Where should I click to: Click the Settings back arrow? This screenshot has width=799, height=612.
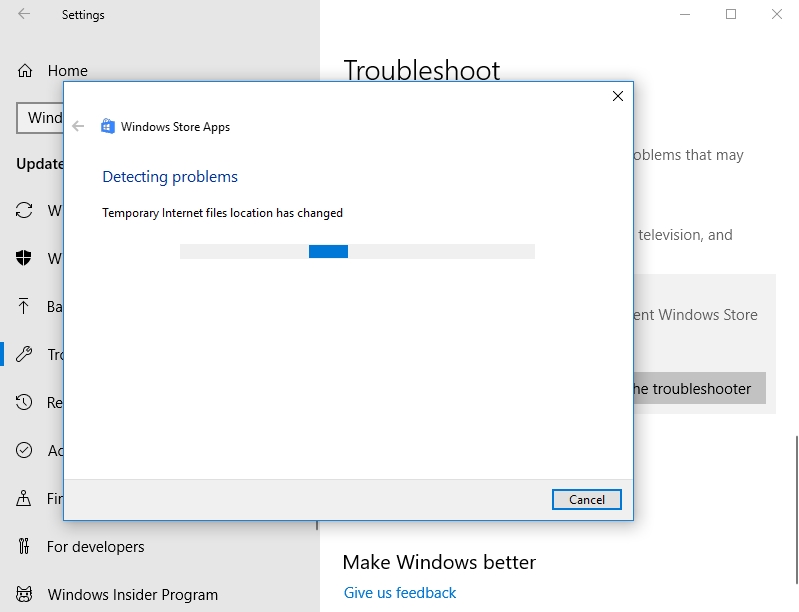click(24, 15)
